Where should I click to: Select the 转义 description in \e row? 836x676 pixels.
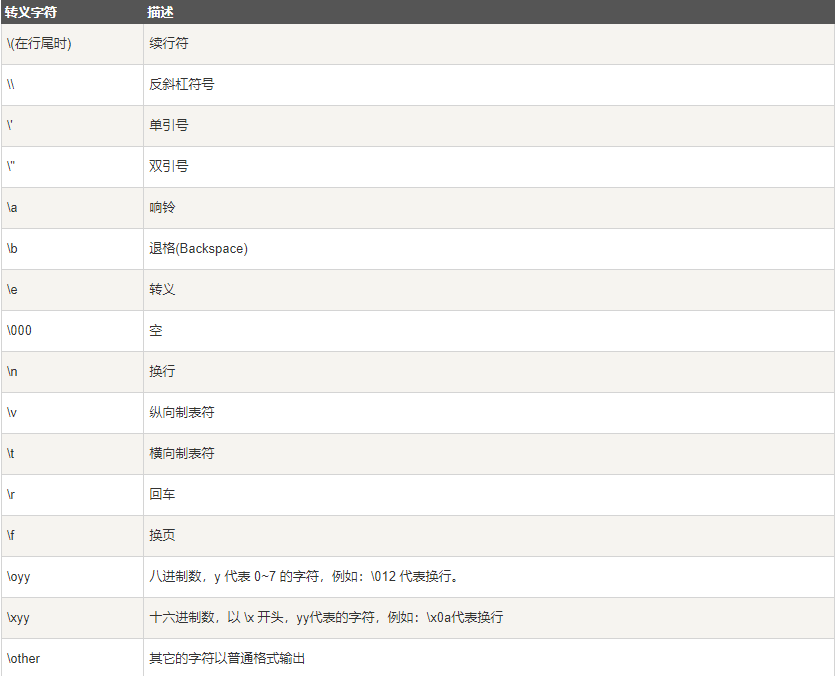[x=162, y=289]
